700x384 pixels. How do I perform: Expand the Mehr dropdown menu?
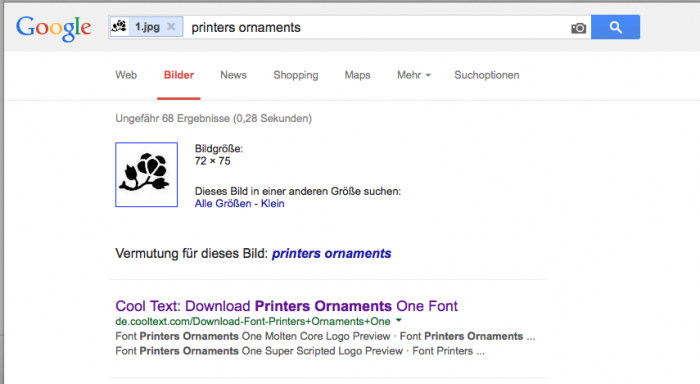point(414,75)
